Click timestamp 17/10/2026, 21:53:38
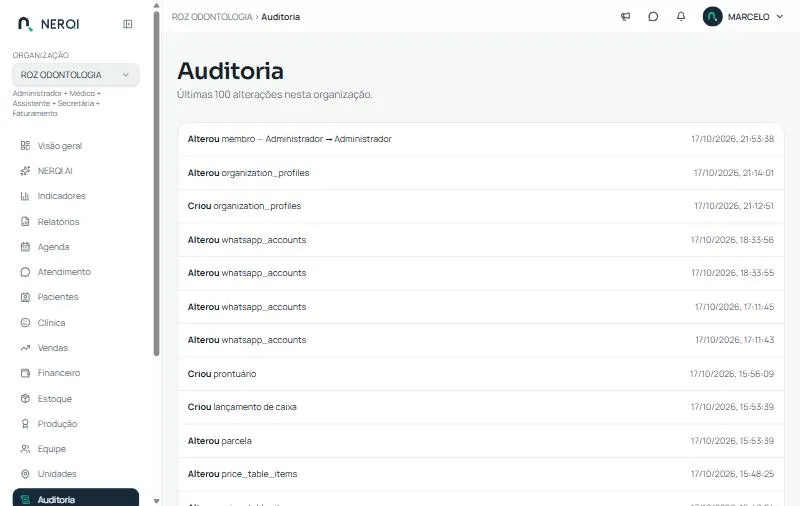The height and width of the screenshot is (506, 800). (732, 139)
